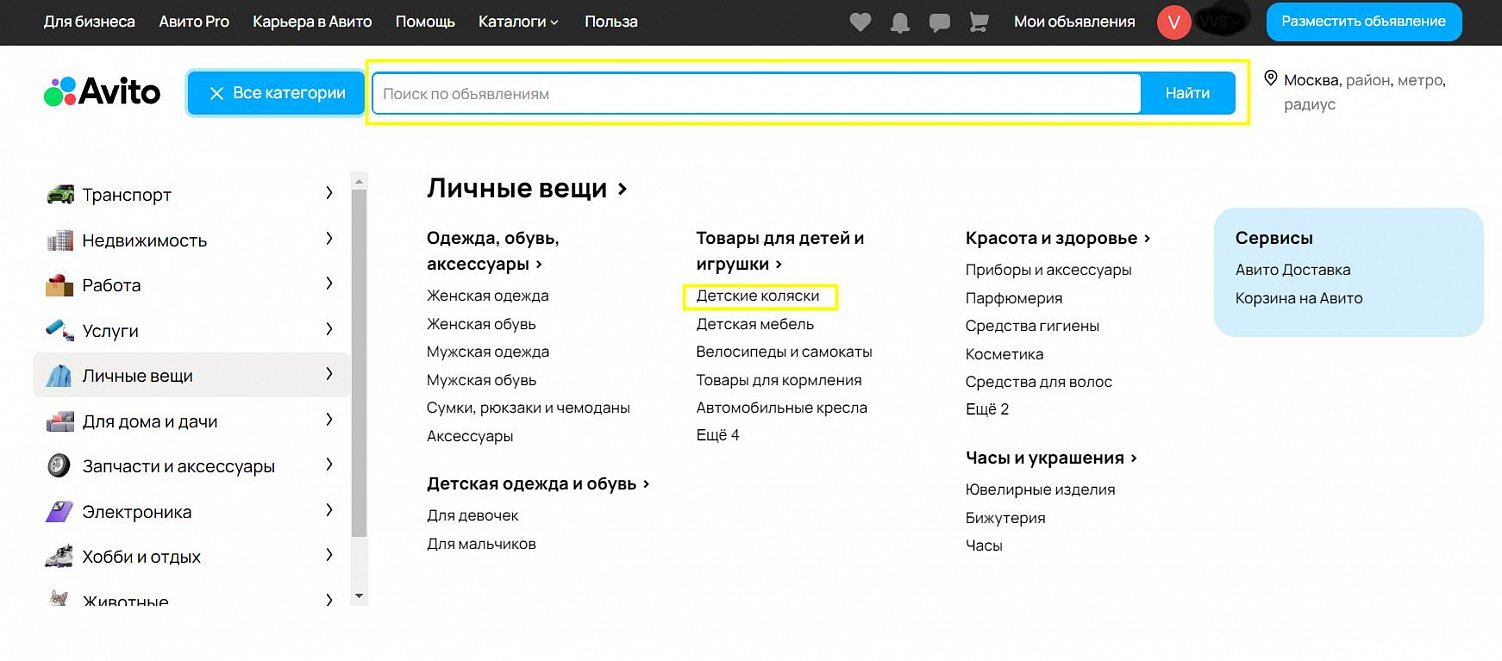Click the Транспорт car icon
Image resolution: width=1502 pixels, height=661 pixels.
click(x=60, y=194)
